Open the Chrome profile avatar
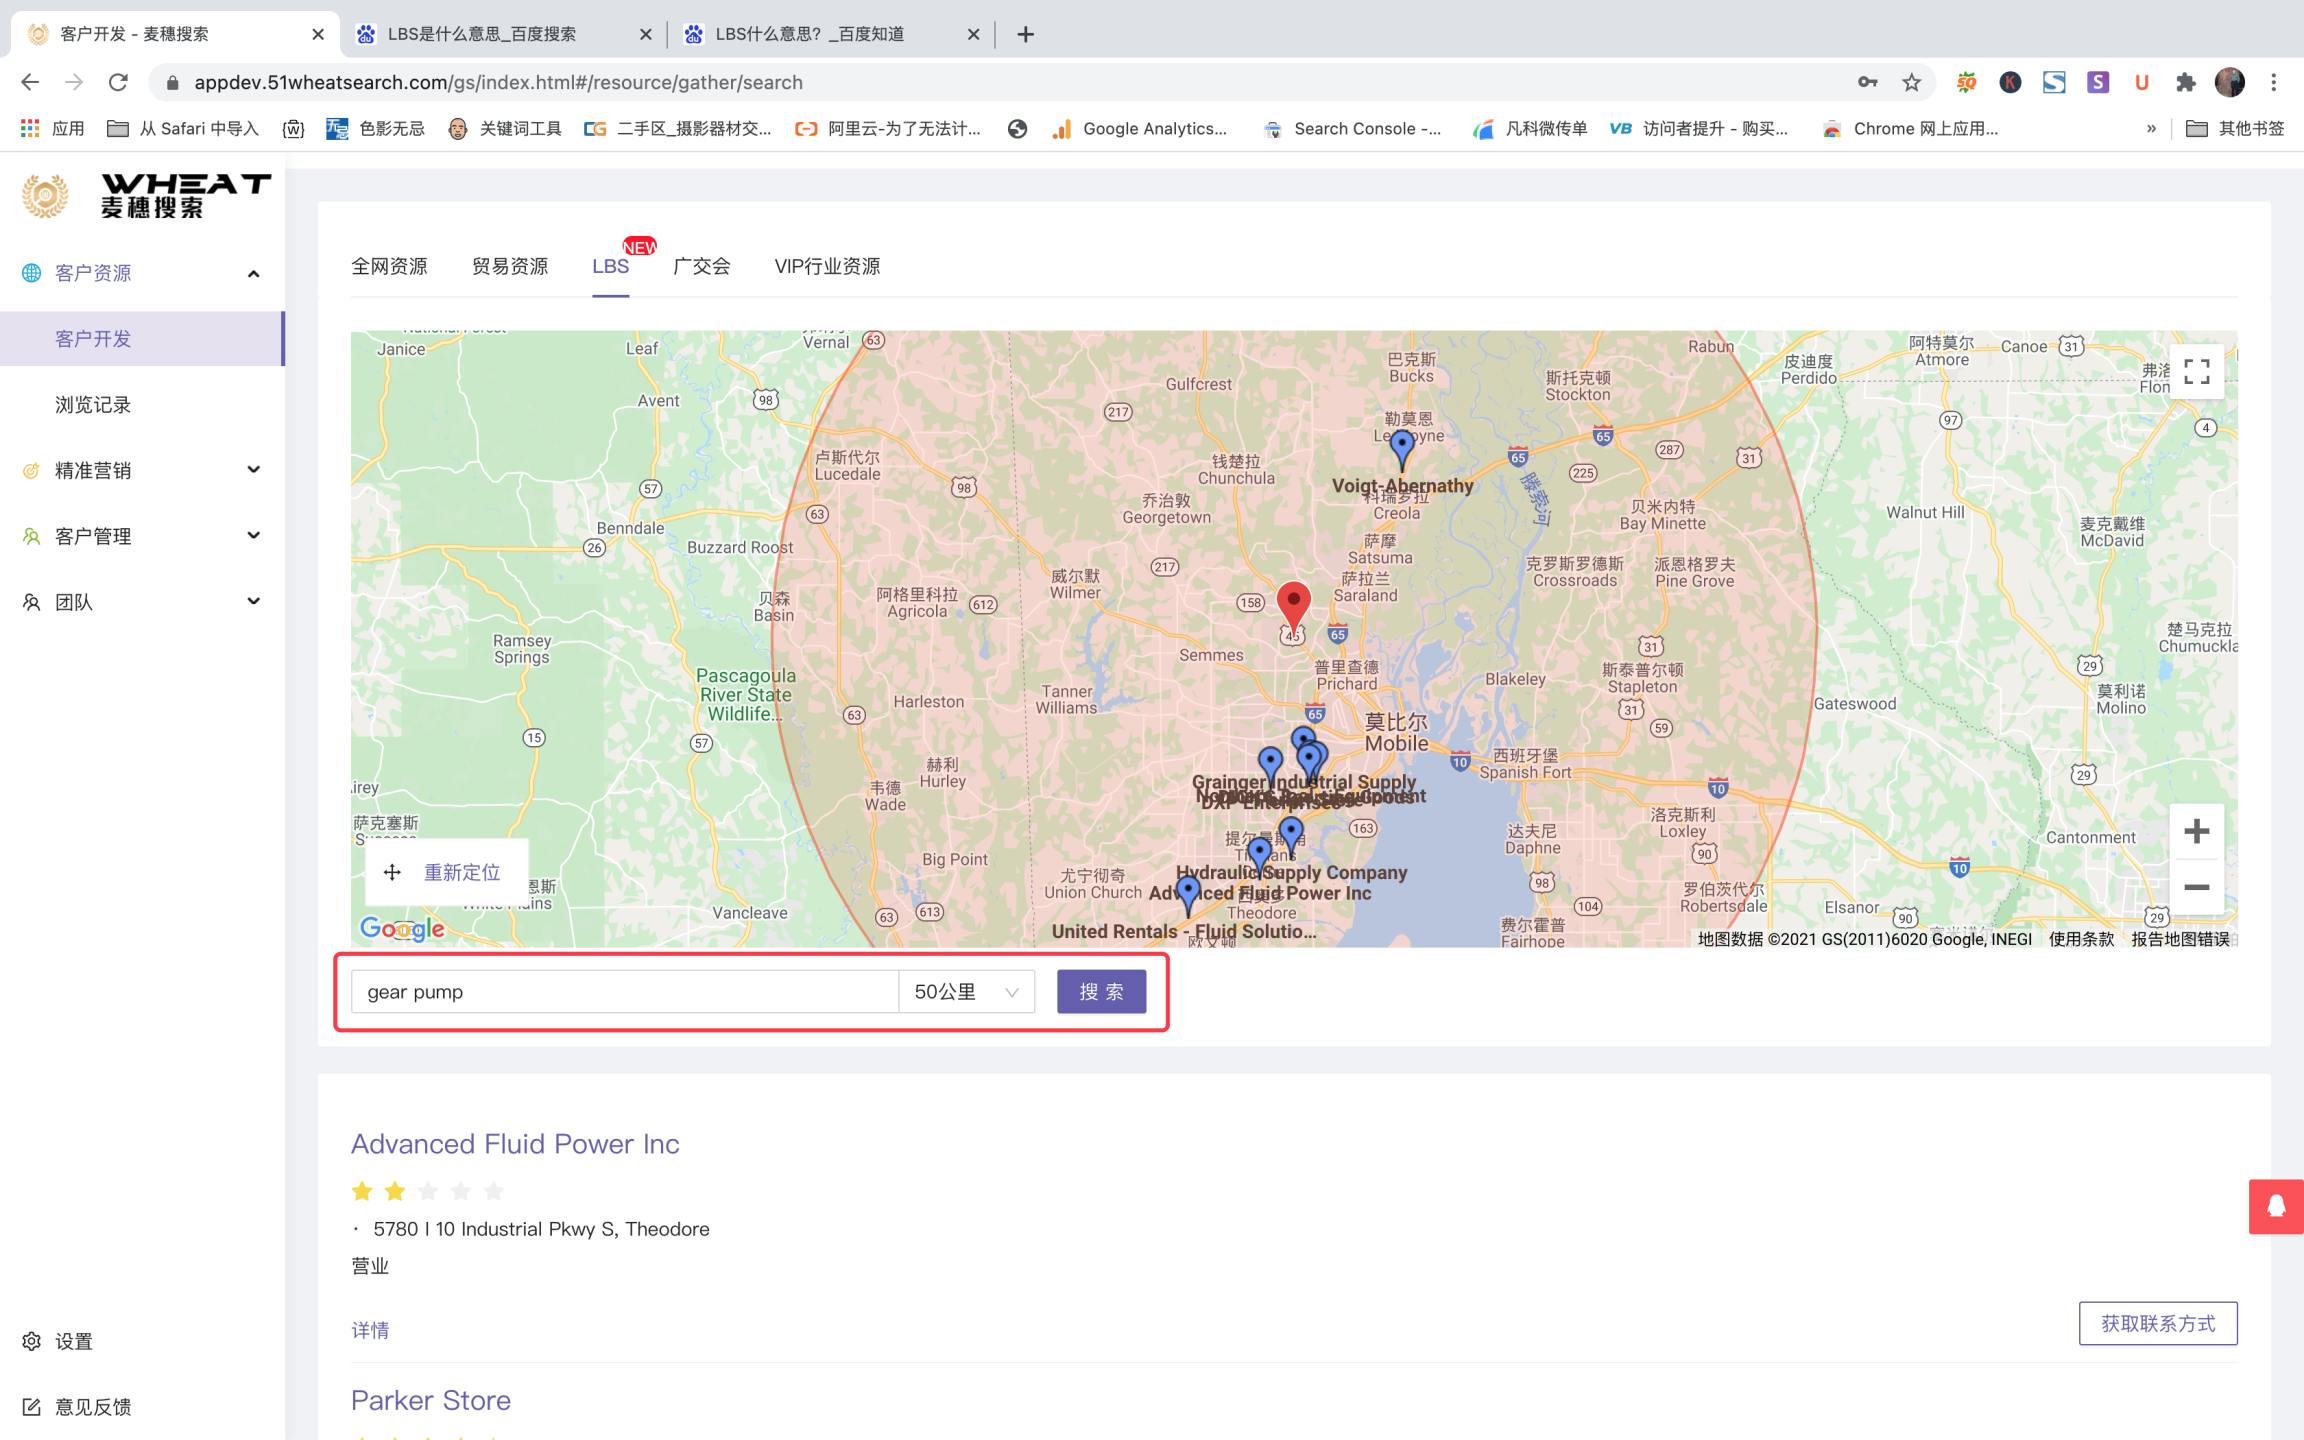The image size is (2304, 1440). (x=2230, y=82)
